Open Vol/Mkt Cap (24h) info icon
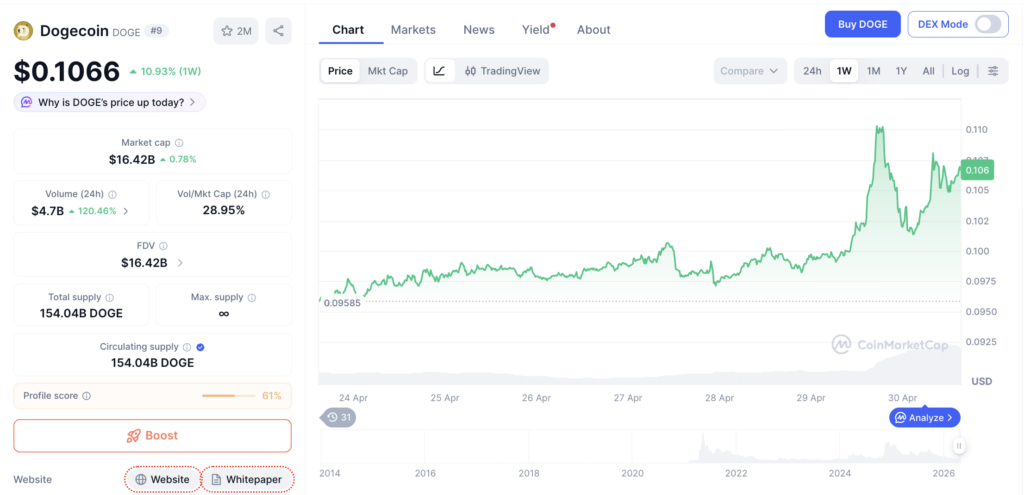1024x495 pixels. (266, 195)
